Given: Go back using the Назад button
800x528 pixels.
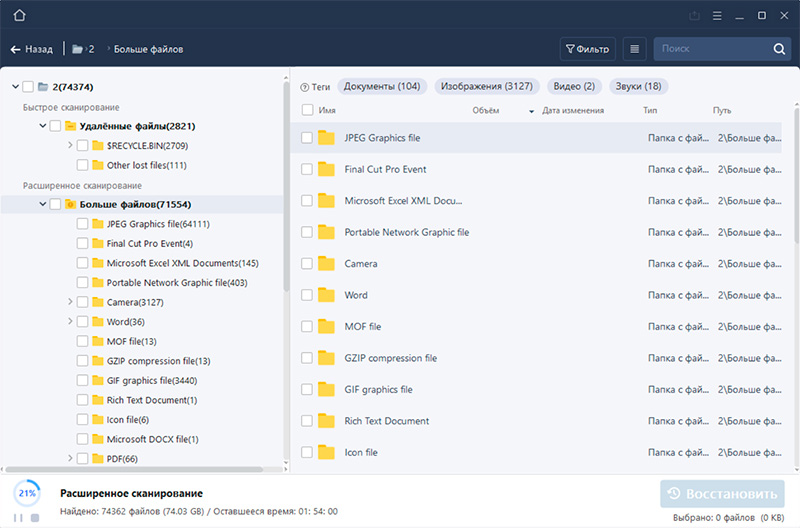Looking at the screenshot, I should click(x=32, y=49).
